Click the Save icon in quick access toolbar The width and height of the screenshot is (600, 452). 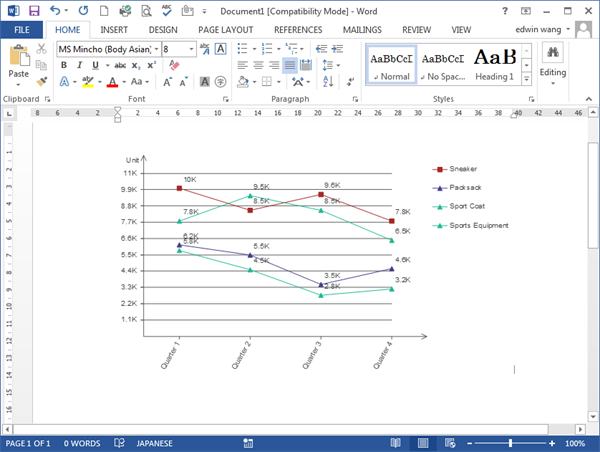[34, 11]
